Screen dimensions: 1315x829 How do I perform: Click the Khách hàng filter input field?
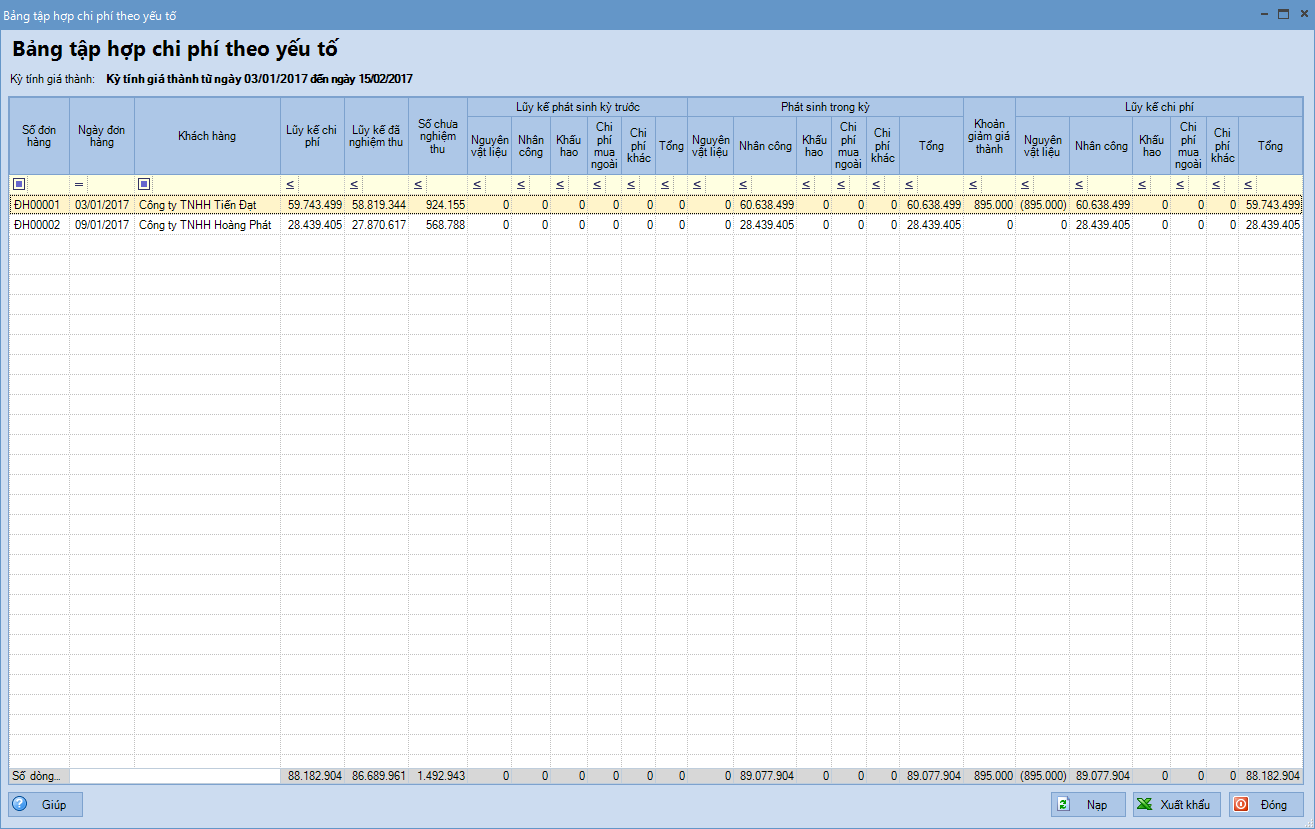coord(215,184)
